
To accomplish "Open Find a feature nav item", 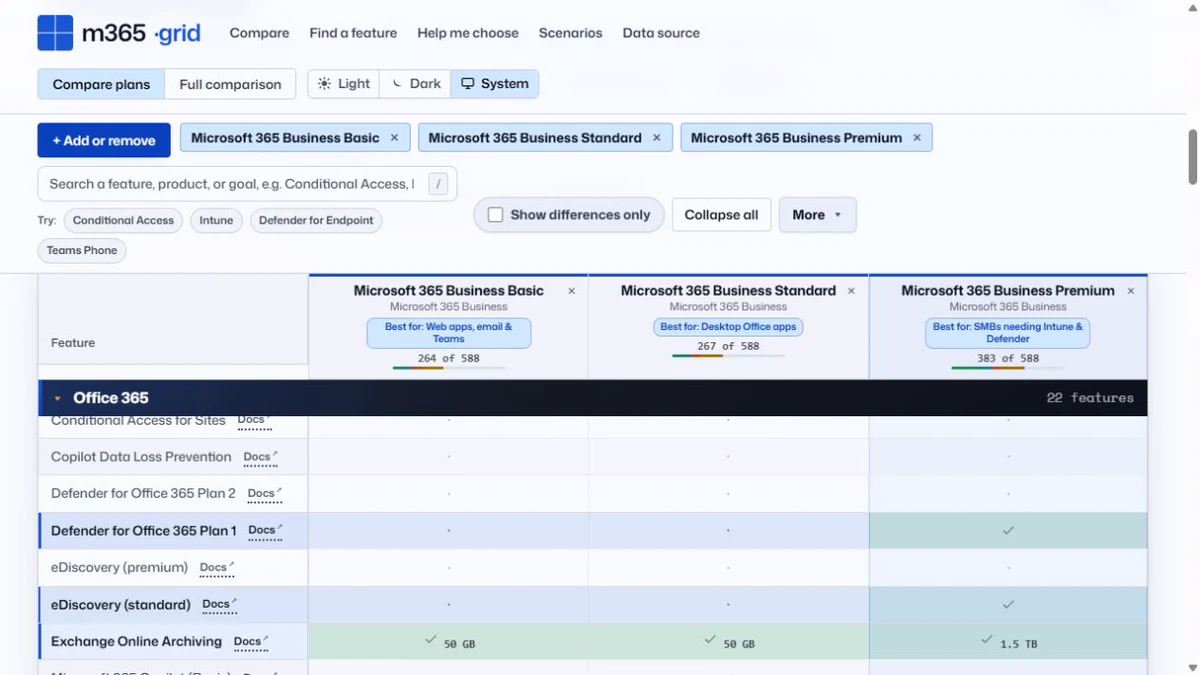I will (353, 33).
